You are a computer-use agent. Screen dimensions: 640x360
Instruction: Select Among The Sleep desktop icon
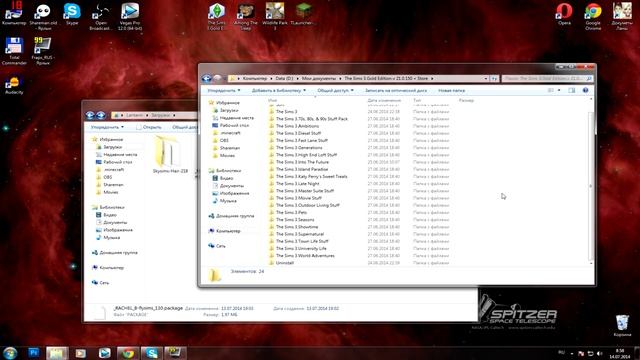246,16
